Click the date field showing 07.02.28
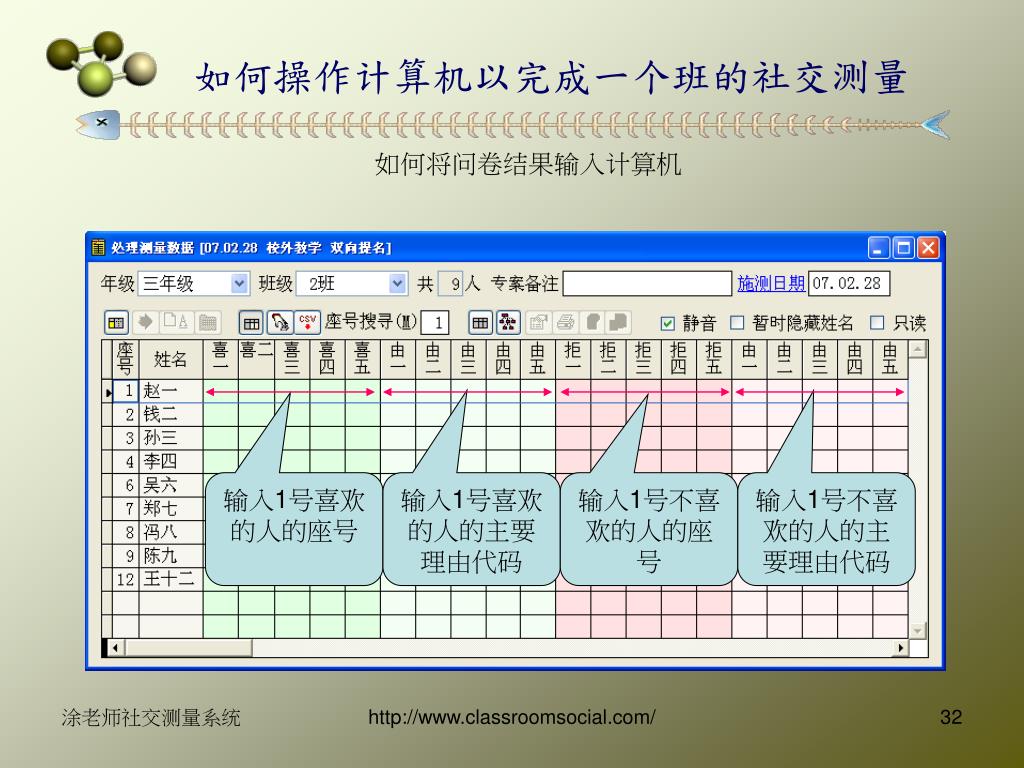Viewport: 1024px width, 768px height. tap(848, 283)
